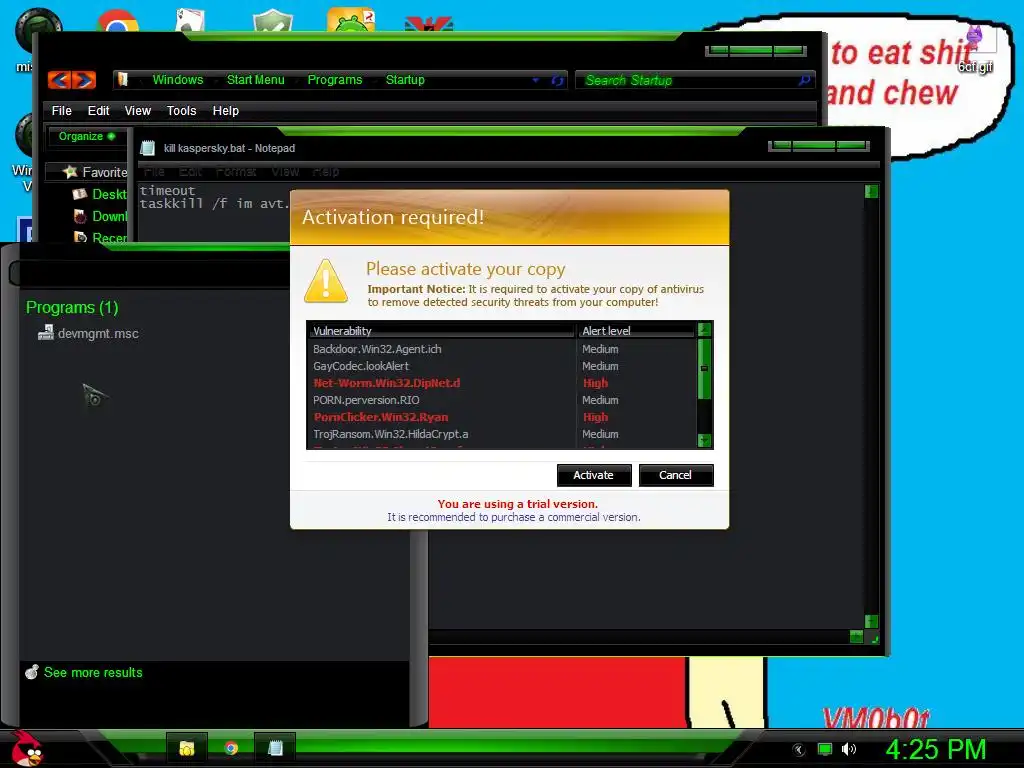Viewport: 1024px width, 768px height.
Task: Open the playing cards desktop icon
Action: [x=190, y=21]
